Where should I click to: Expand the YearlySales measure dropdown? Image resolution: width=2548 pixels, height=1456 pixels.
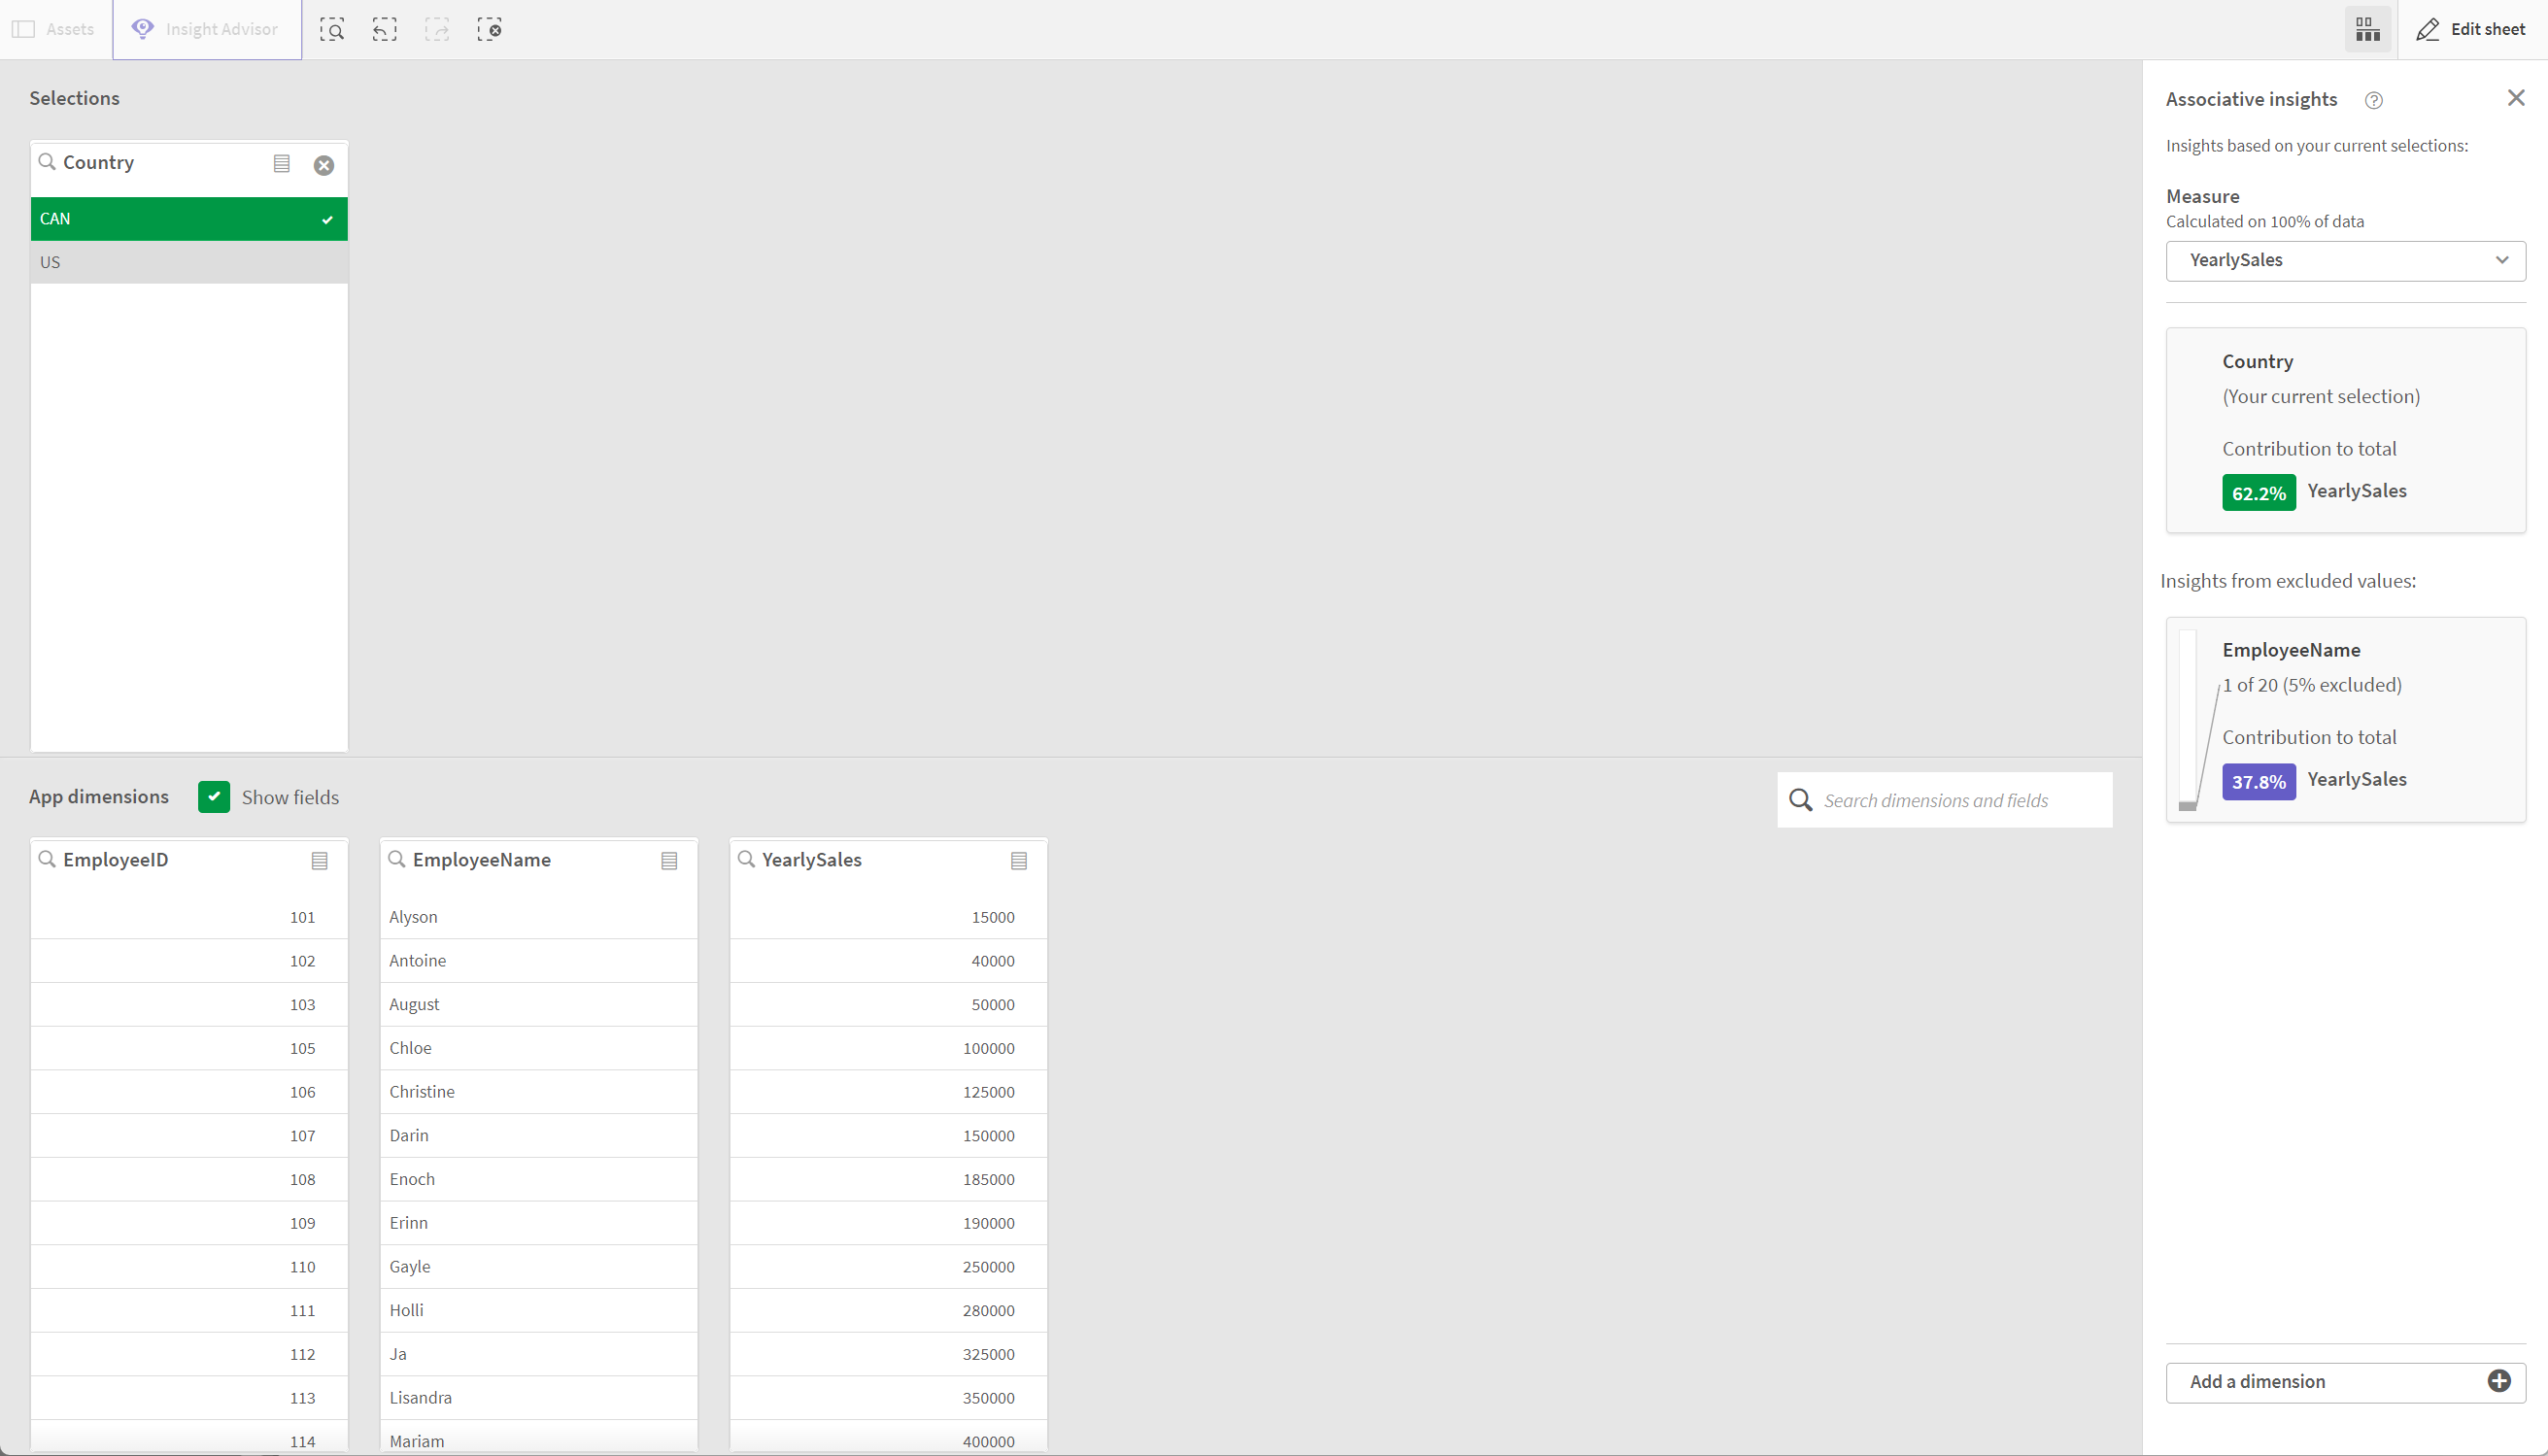(x=2502, y=259)
